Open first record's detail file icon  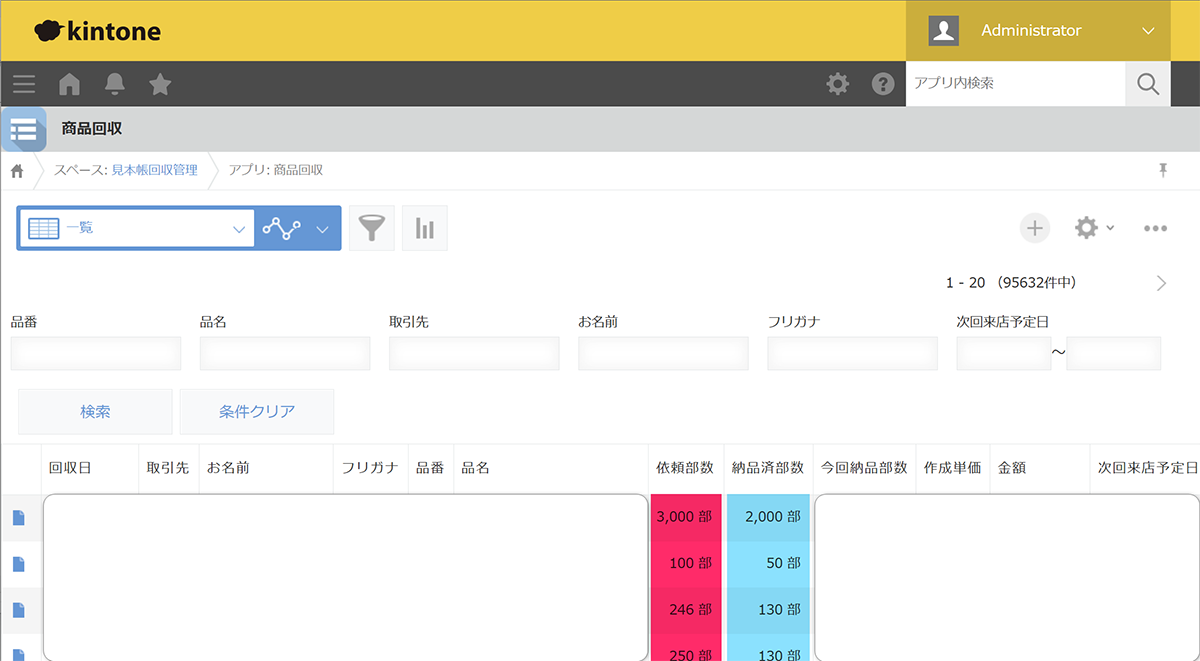pos(18,518)
